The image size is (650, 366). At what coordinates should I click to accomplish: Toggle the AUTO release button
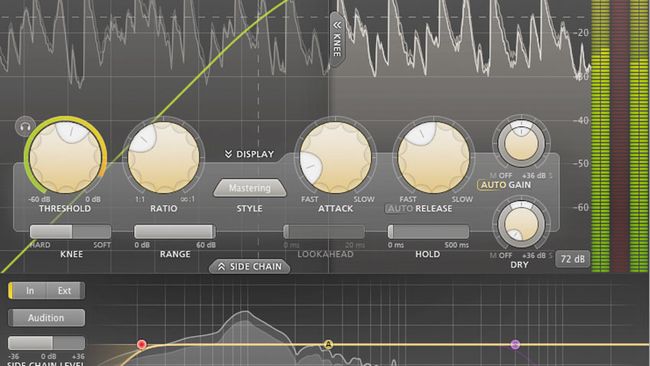coord(400,208)
